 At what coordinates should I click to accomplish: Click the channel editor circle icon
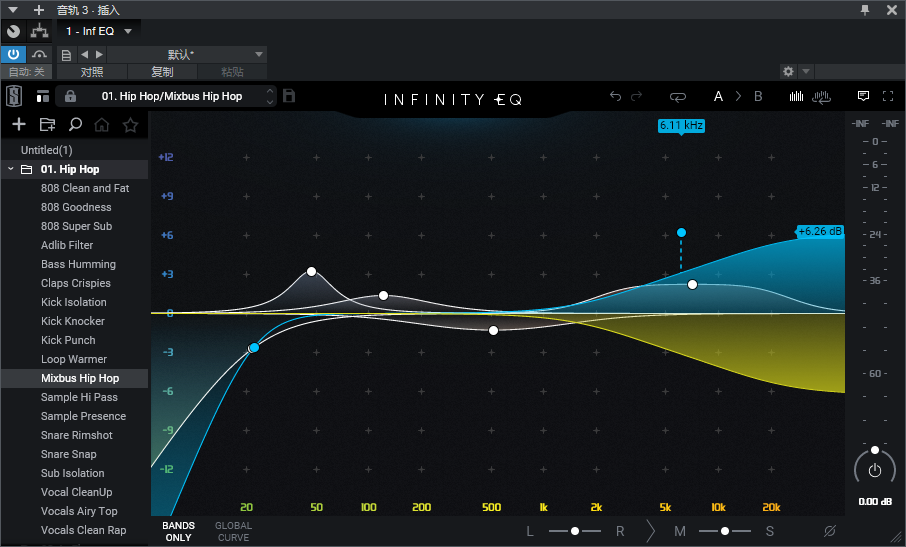pos(14,31)
